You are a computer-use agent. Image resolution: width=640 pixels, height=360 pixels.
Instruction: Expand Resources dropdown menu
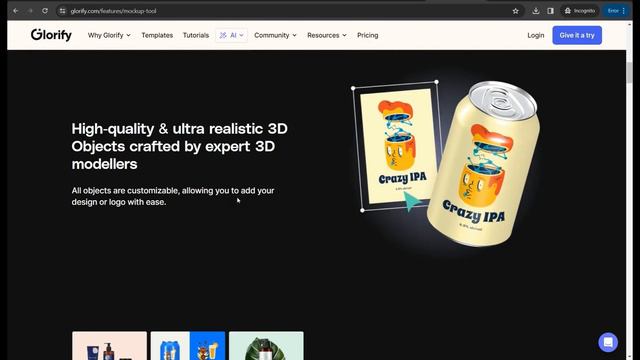pyautogui.click(x=327, y=36)
